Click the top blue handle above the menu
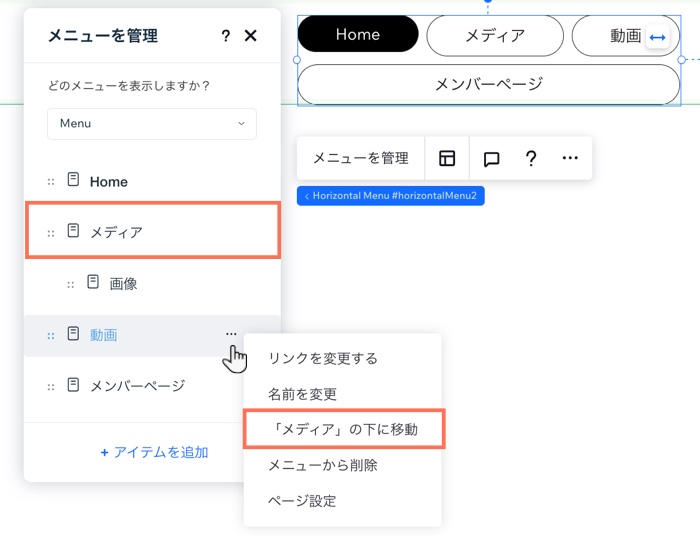Viewport: 700px width, 536px height. (x=488, y=1)
